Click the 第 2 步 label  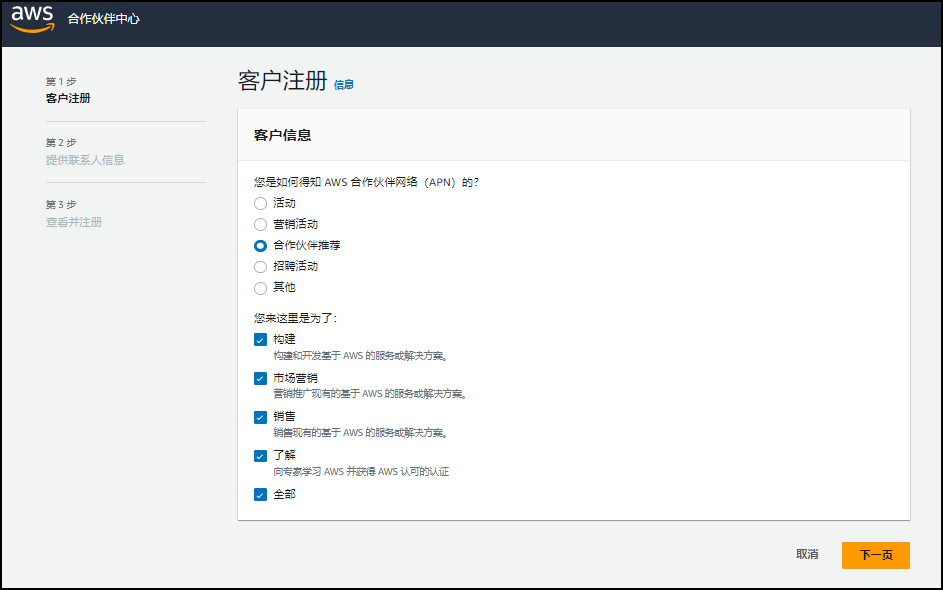point(61,143)
